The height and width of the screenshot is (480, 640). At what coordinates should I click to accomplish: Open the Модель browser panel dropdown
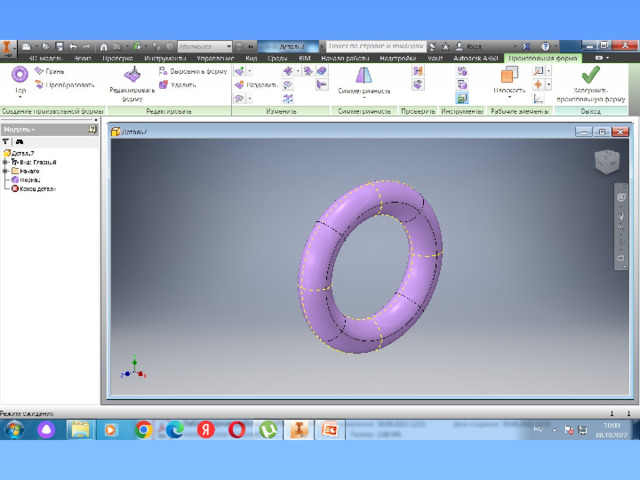click(x=20, y=129)
